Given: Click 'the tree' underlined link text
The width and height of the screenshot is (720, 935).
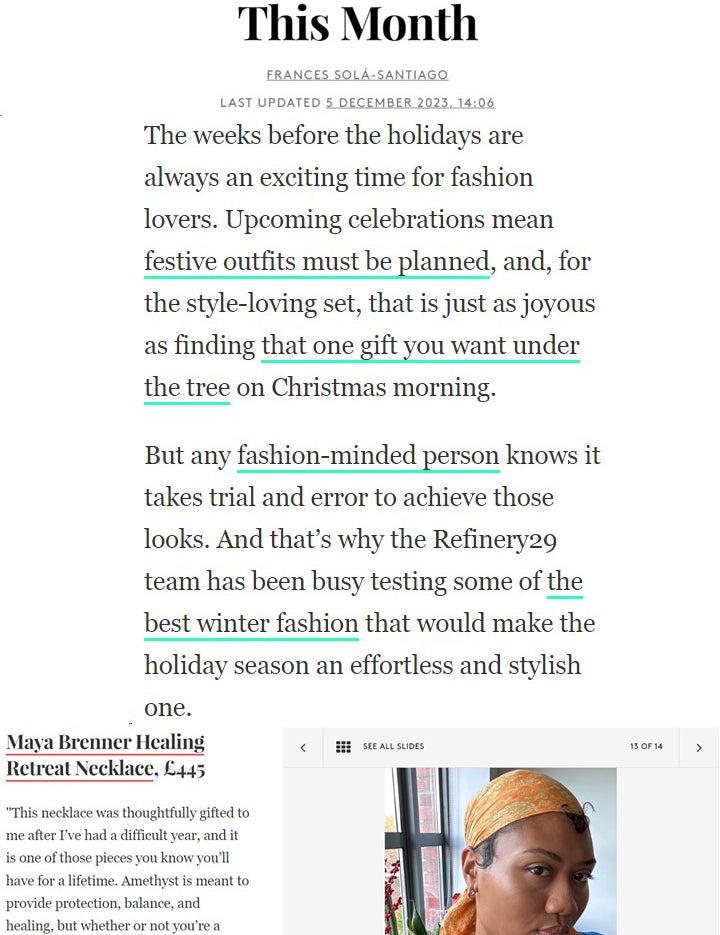Looking at the screenshot, I should (x=187, y=388).
